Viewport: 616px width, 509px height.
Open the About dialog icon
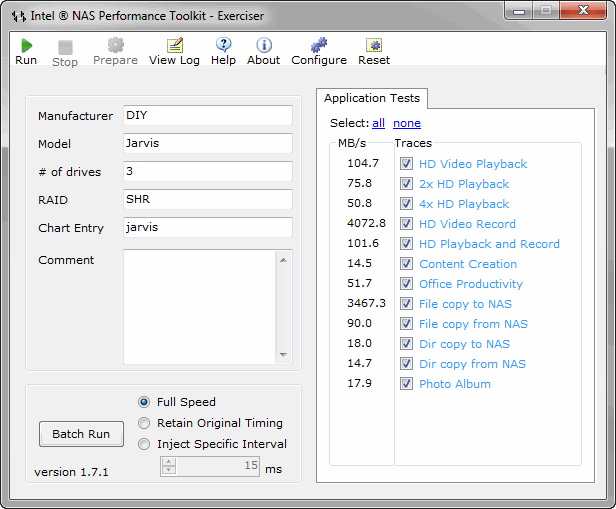(x=264, y=46)
